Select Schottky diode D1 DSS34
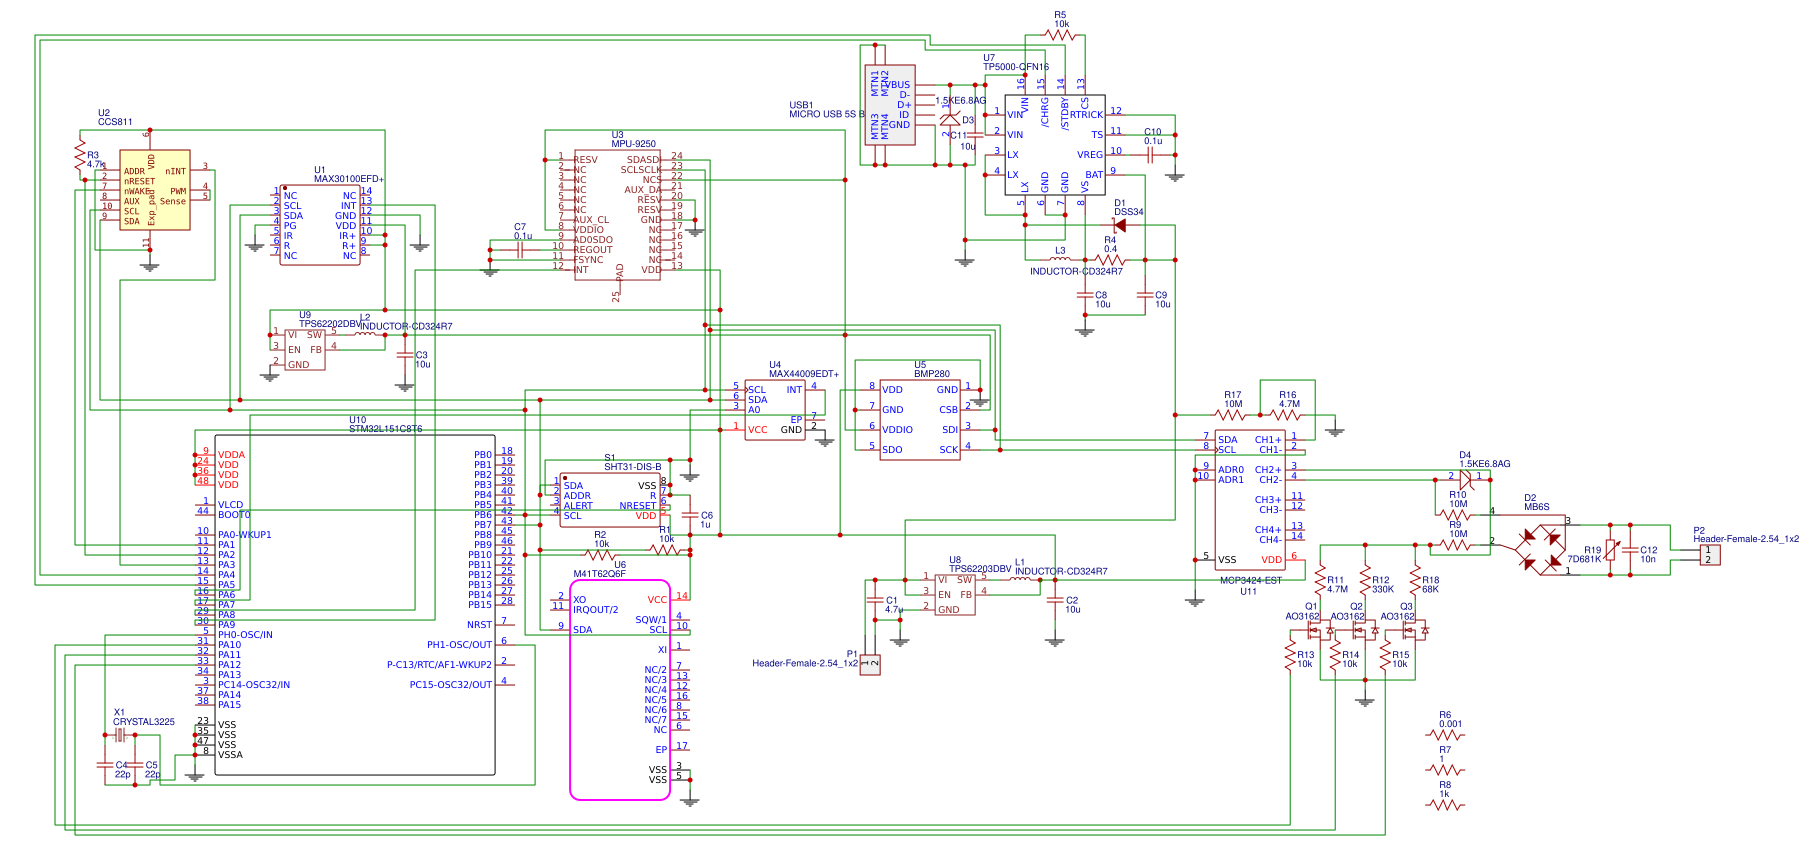This screenshot has width=1810, height=845. tap(1120, 225)
